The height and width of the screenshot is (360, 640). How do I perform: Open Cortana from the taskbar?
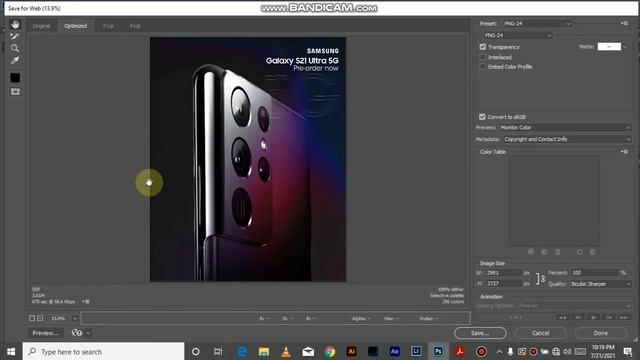196,351
